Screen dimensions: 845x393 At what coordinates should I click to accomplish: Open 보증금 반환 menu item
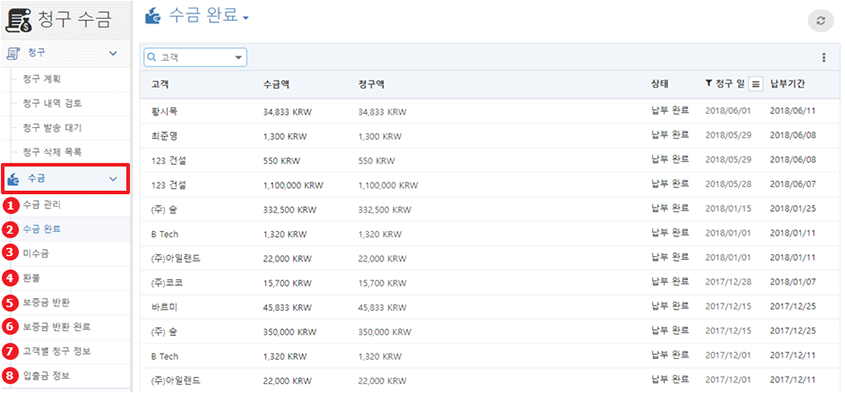[46, 302]
